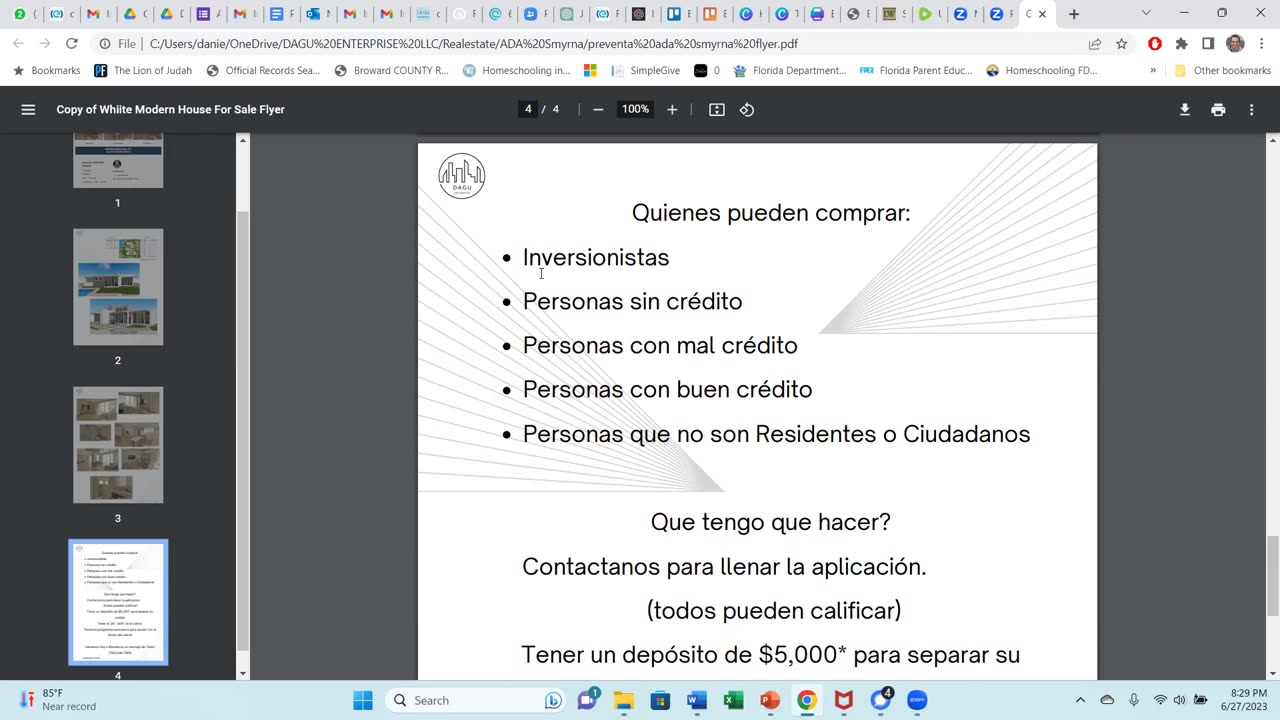This screenshot has width=1280, height=720.
Task: Open PowerPoint from the taskbar
Action: click(770, 700)
